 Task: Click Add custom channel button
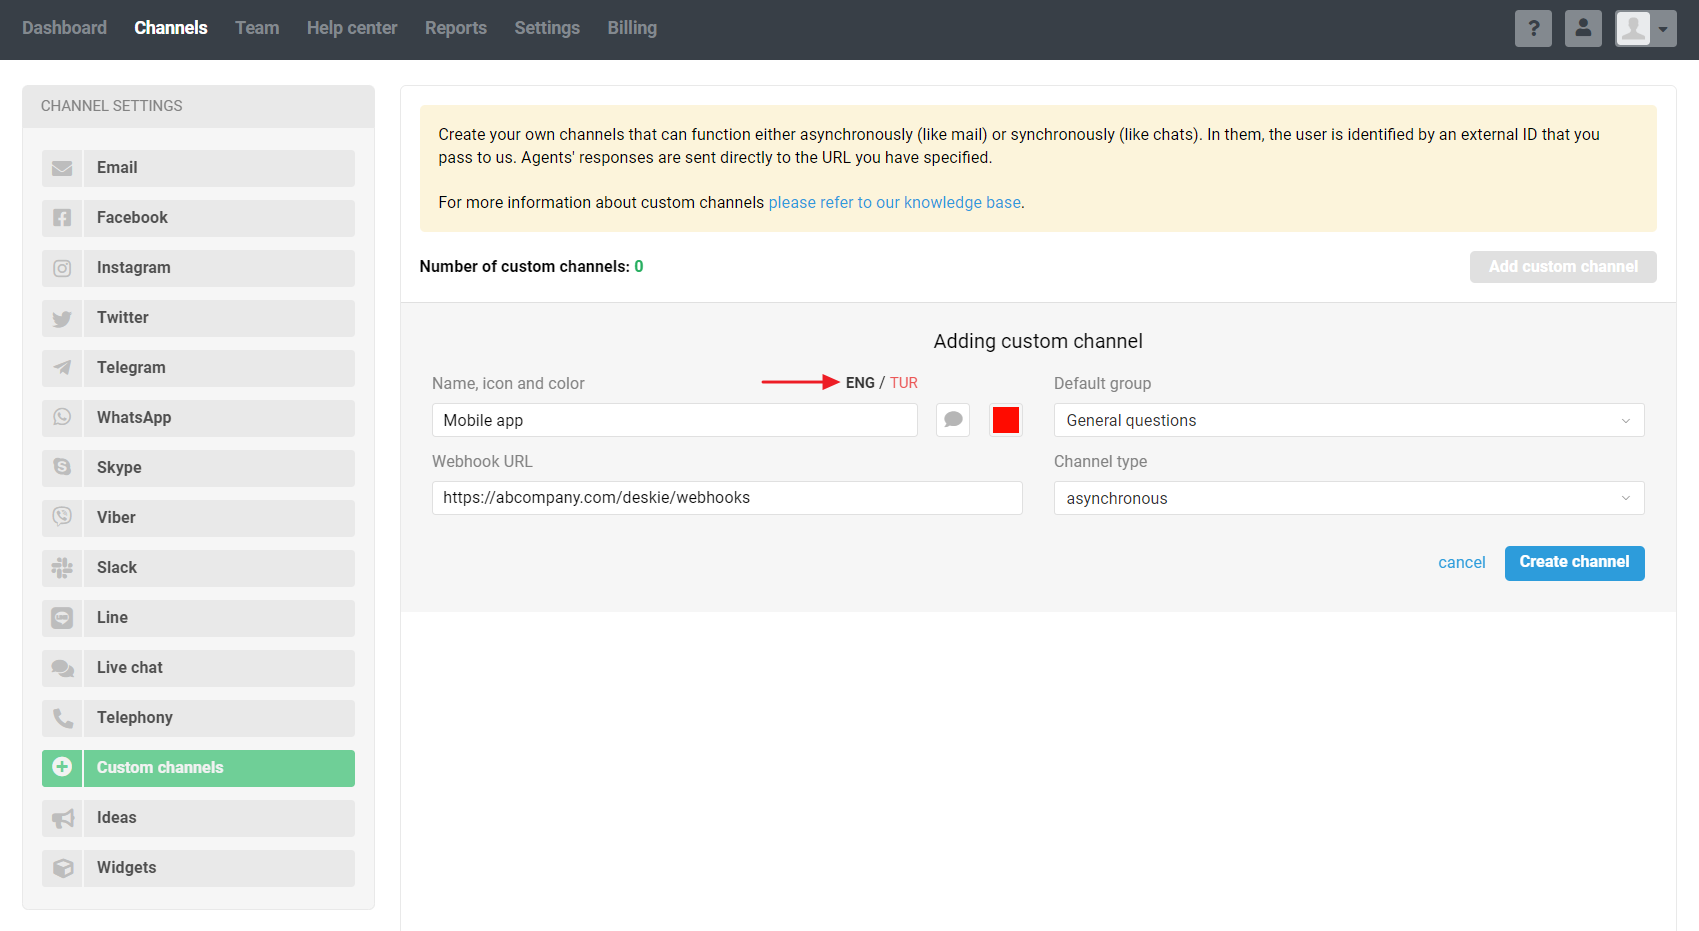(x=1563, y=267)
